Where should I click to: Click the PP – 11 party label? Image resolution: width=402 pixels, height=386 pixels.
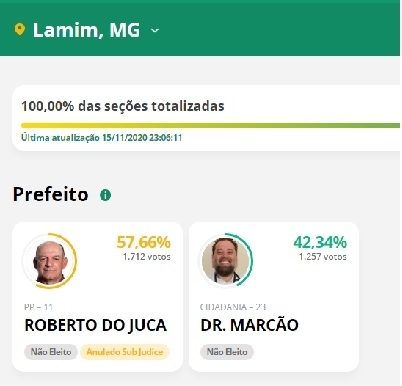pyautogui.click(x=39, y=307)
